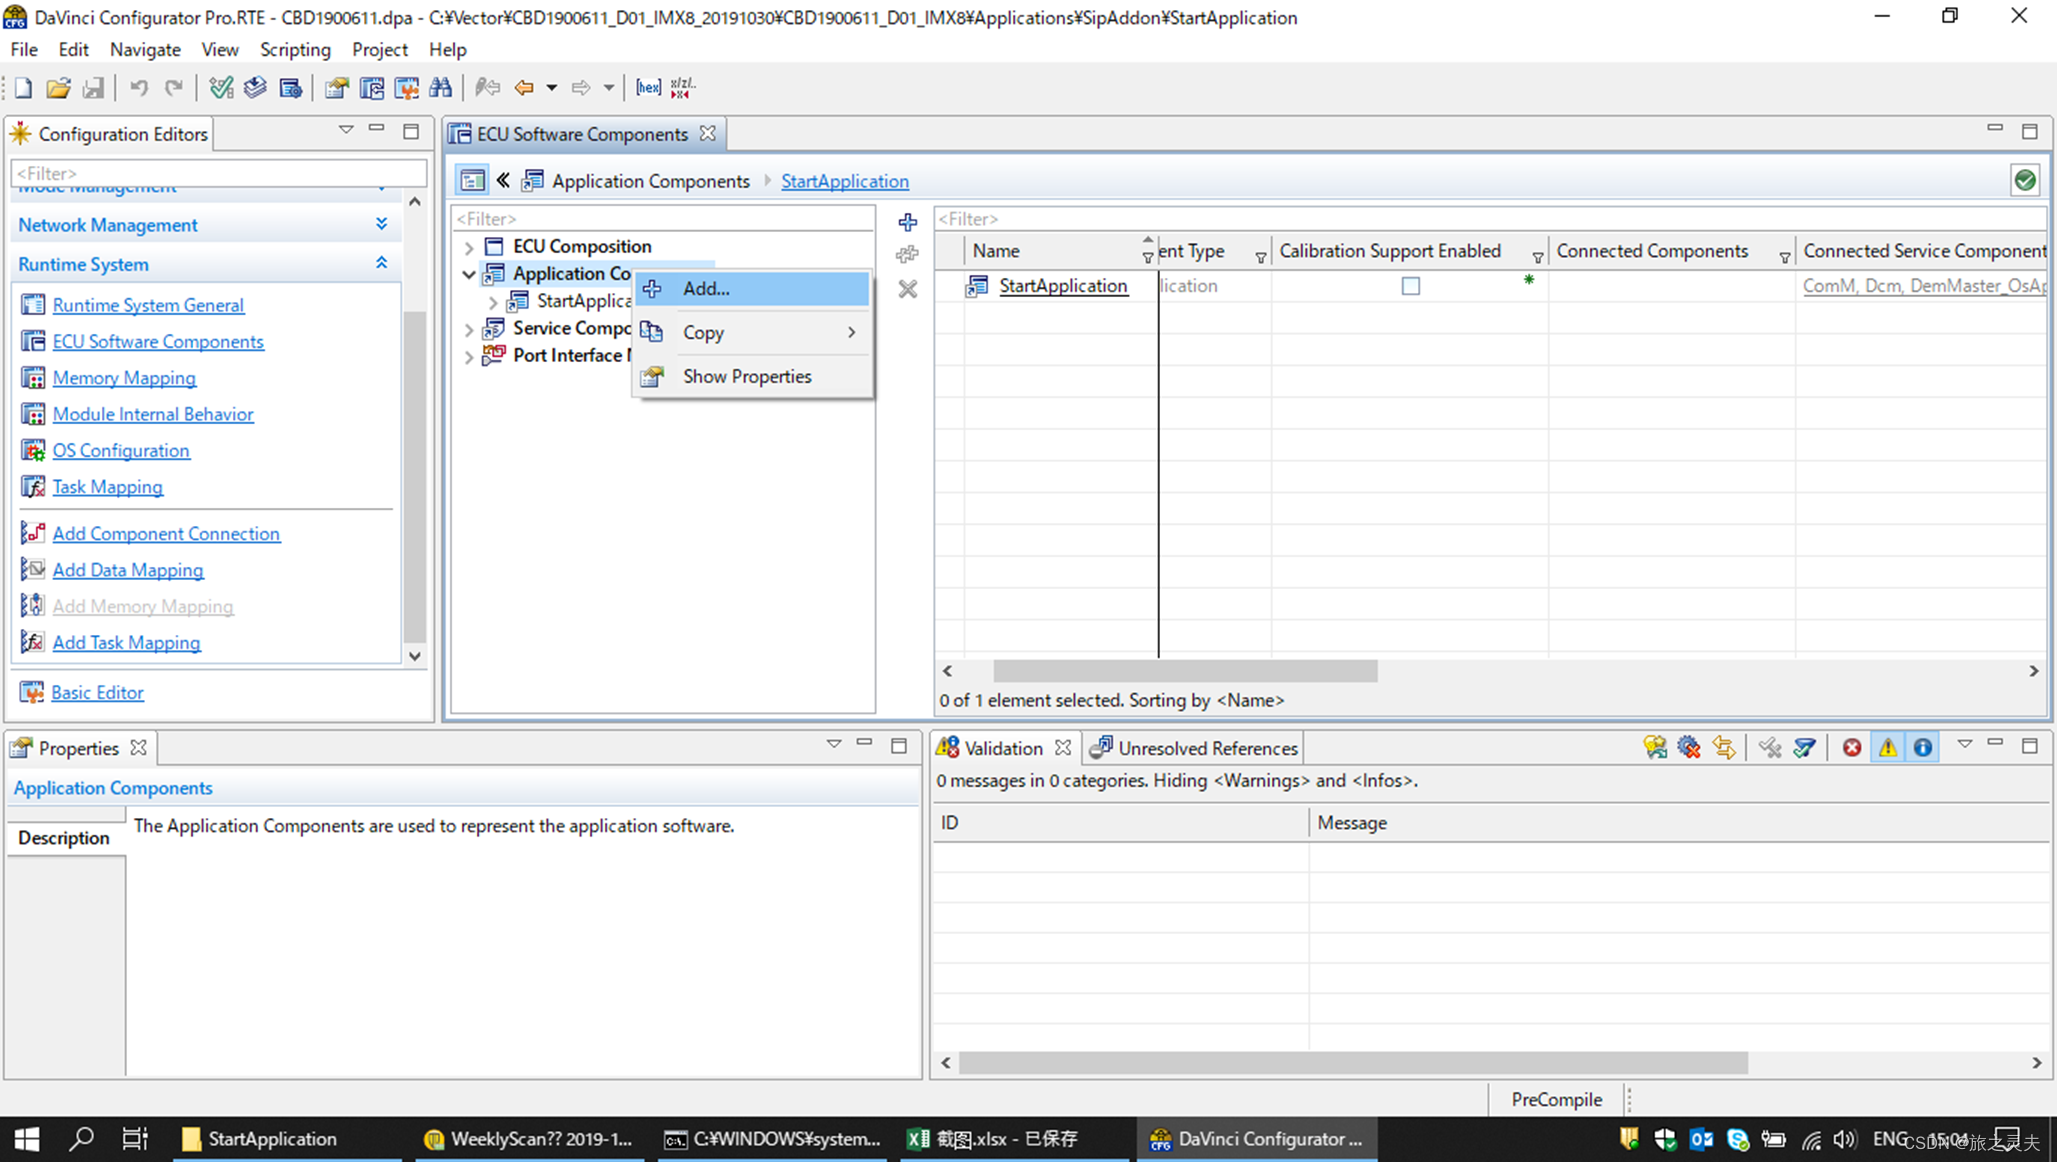Image resolution: width=2057 pixels, height=1162 pixels.
Task: Click the binoculars find icon in toolbar
Action: tap(441, 88)
